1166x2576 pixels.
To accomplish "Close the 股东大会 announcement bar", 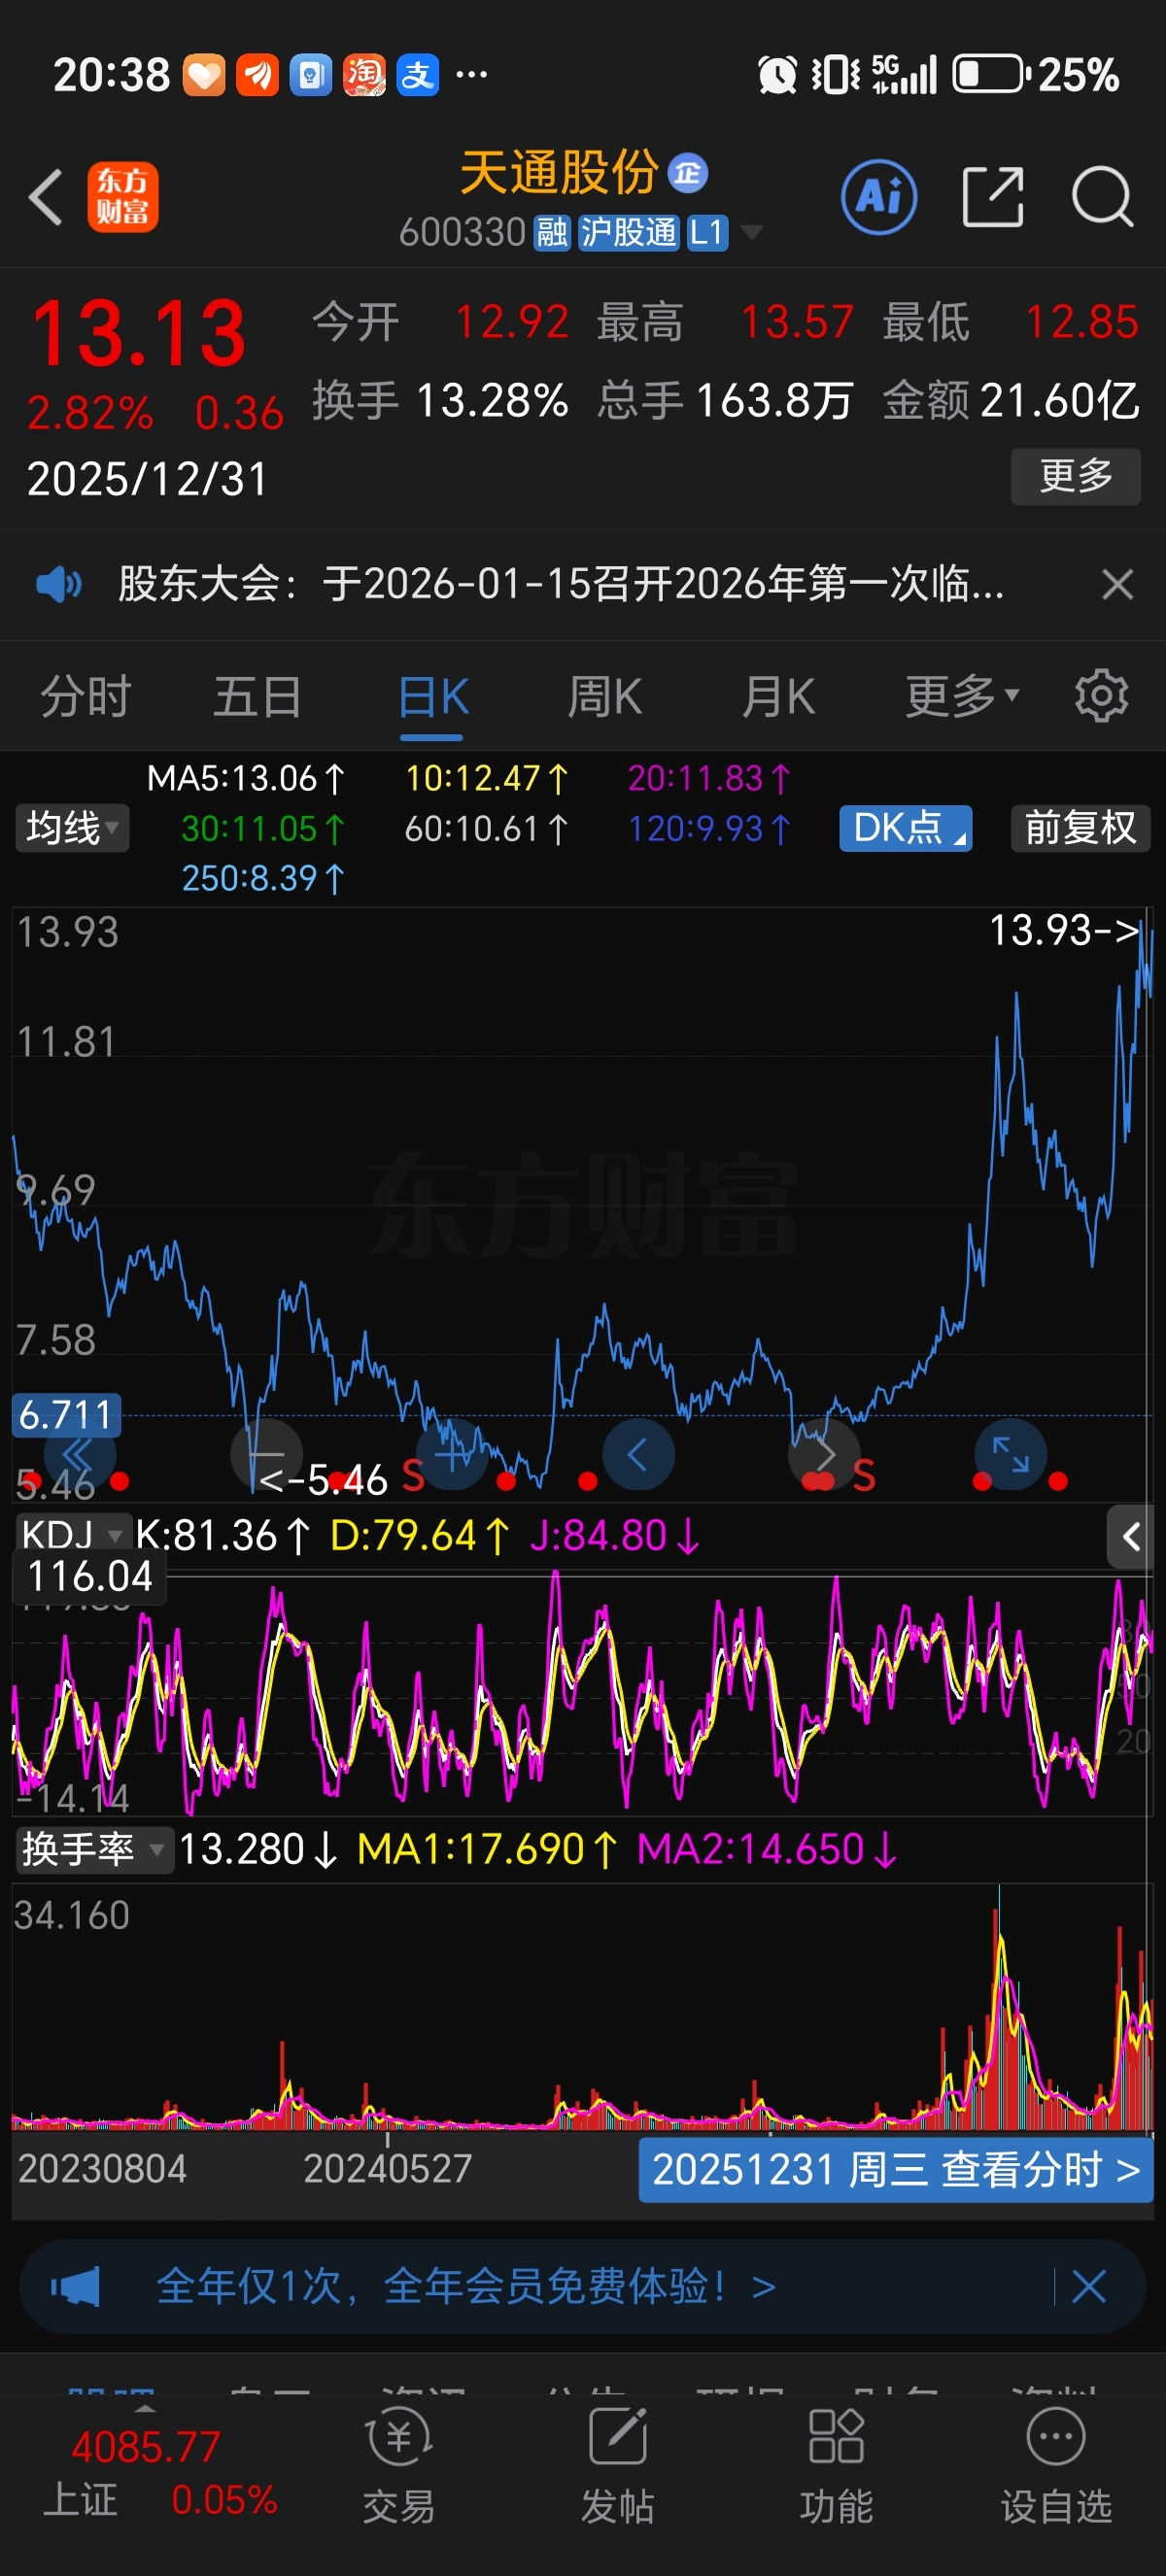I will click(1117, 584).
